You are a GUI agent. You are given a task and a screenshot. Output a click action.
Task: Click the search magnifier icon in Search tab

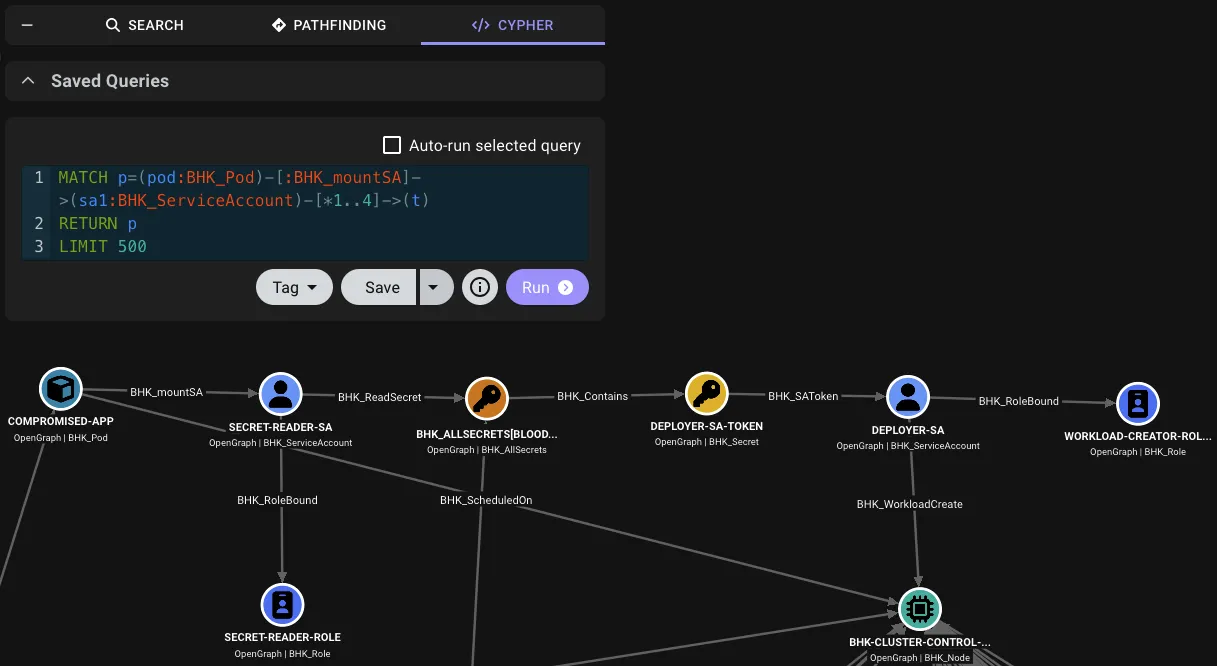113,25
